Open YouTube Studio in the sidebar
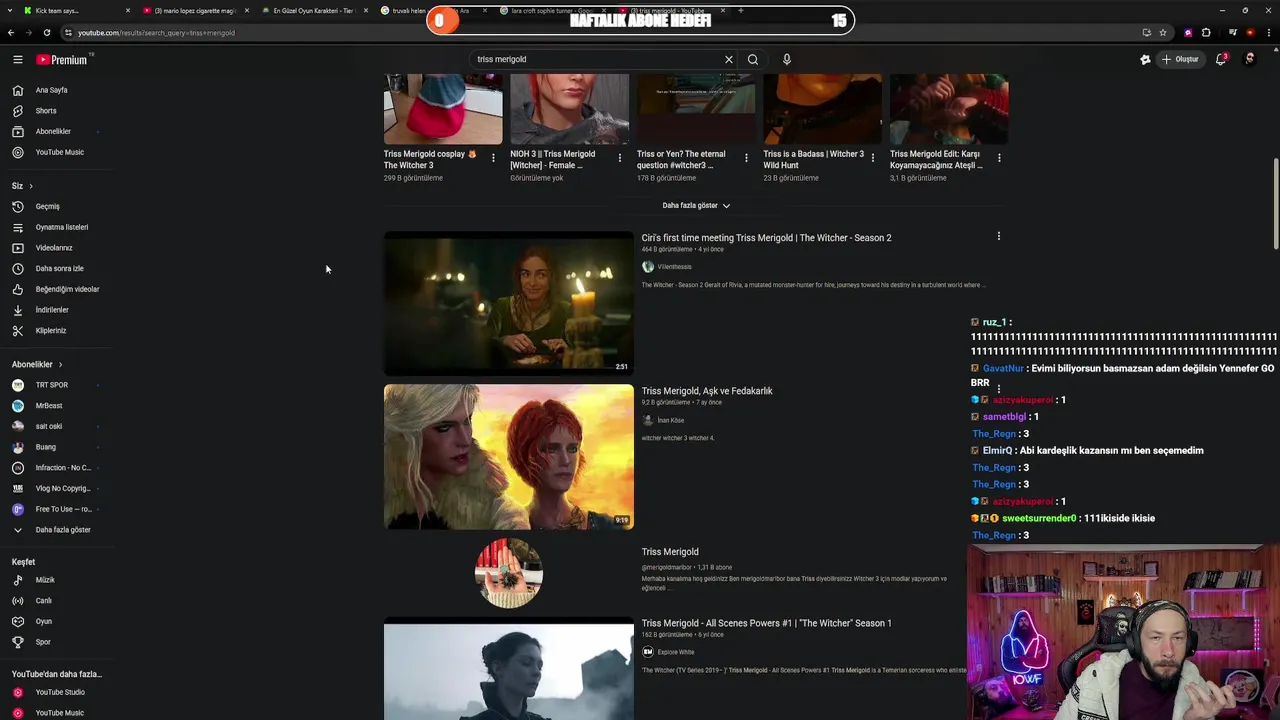This screenshot has width=1280, height=720. click(x=60, y=692)
